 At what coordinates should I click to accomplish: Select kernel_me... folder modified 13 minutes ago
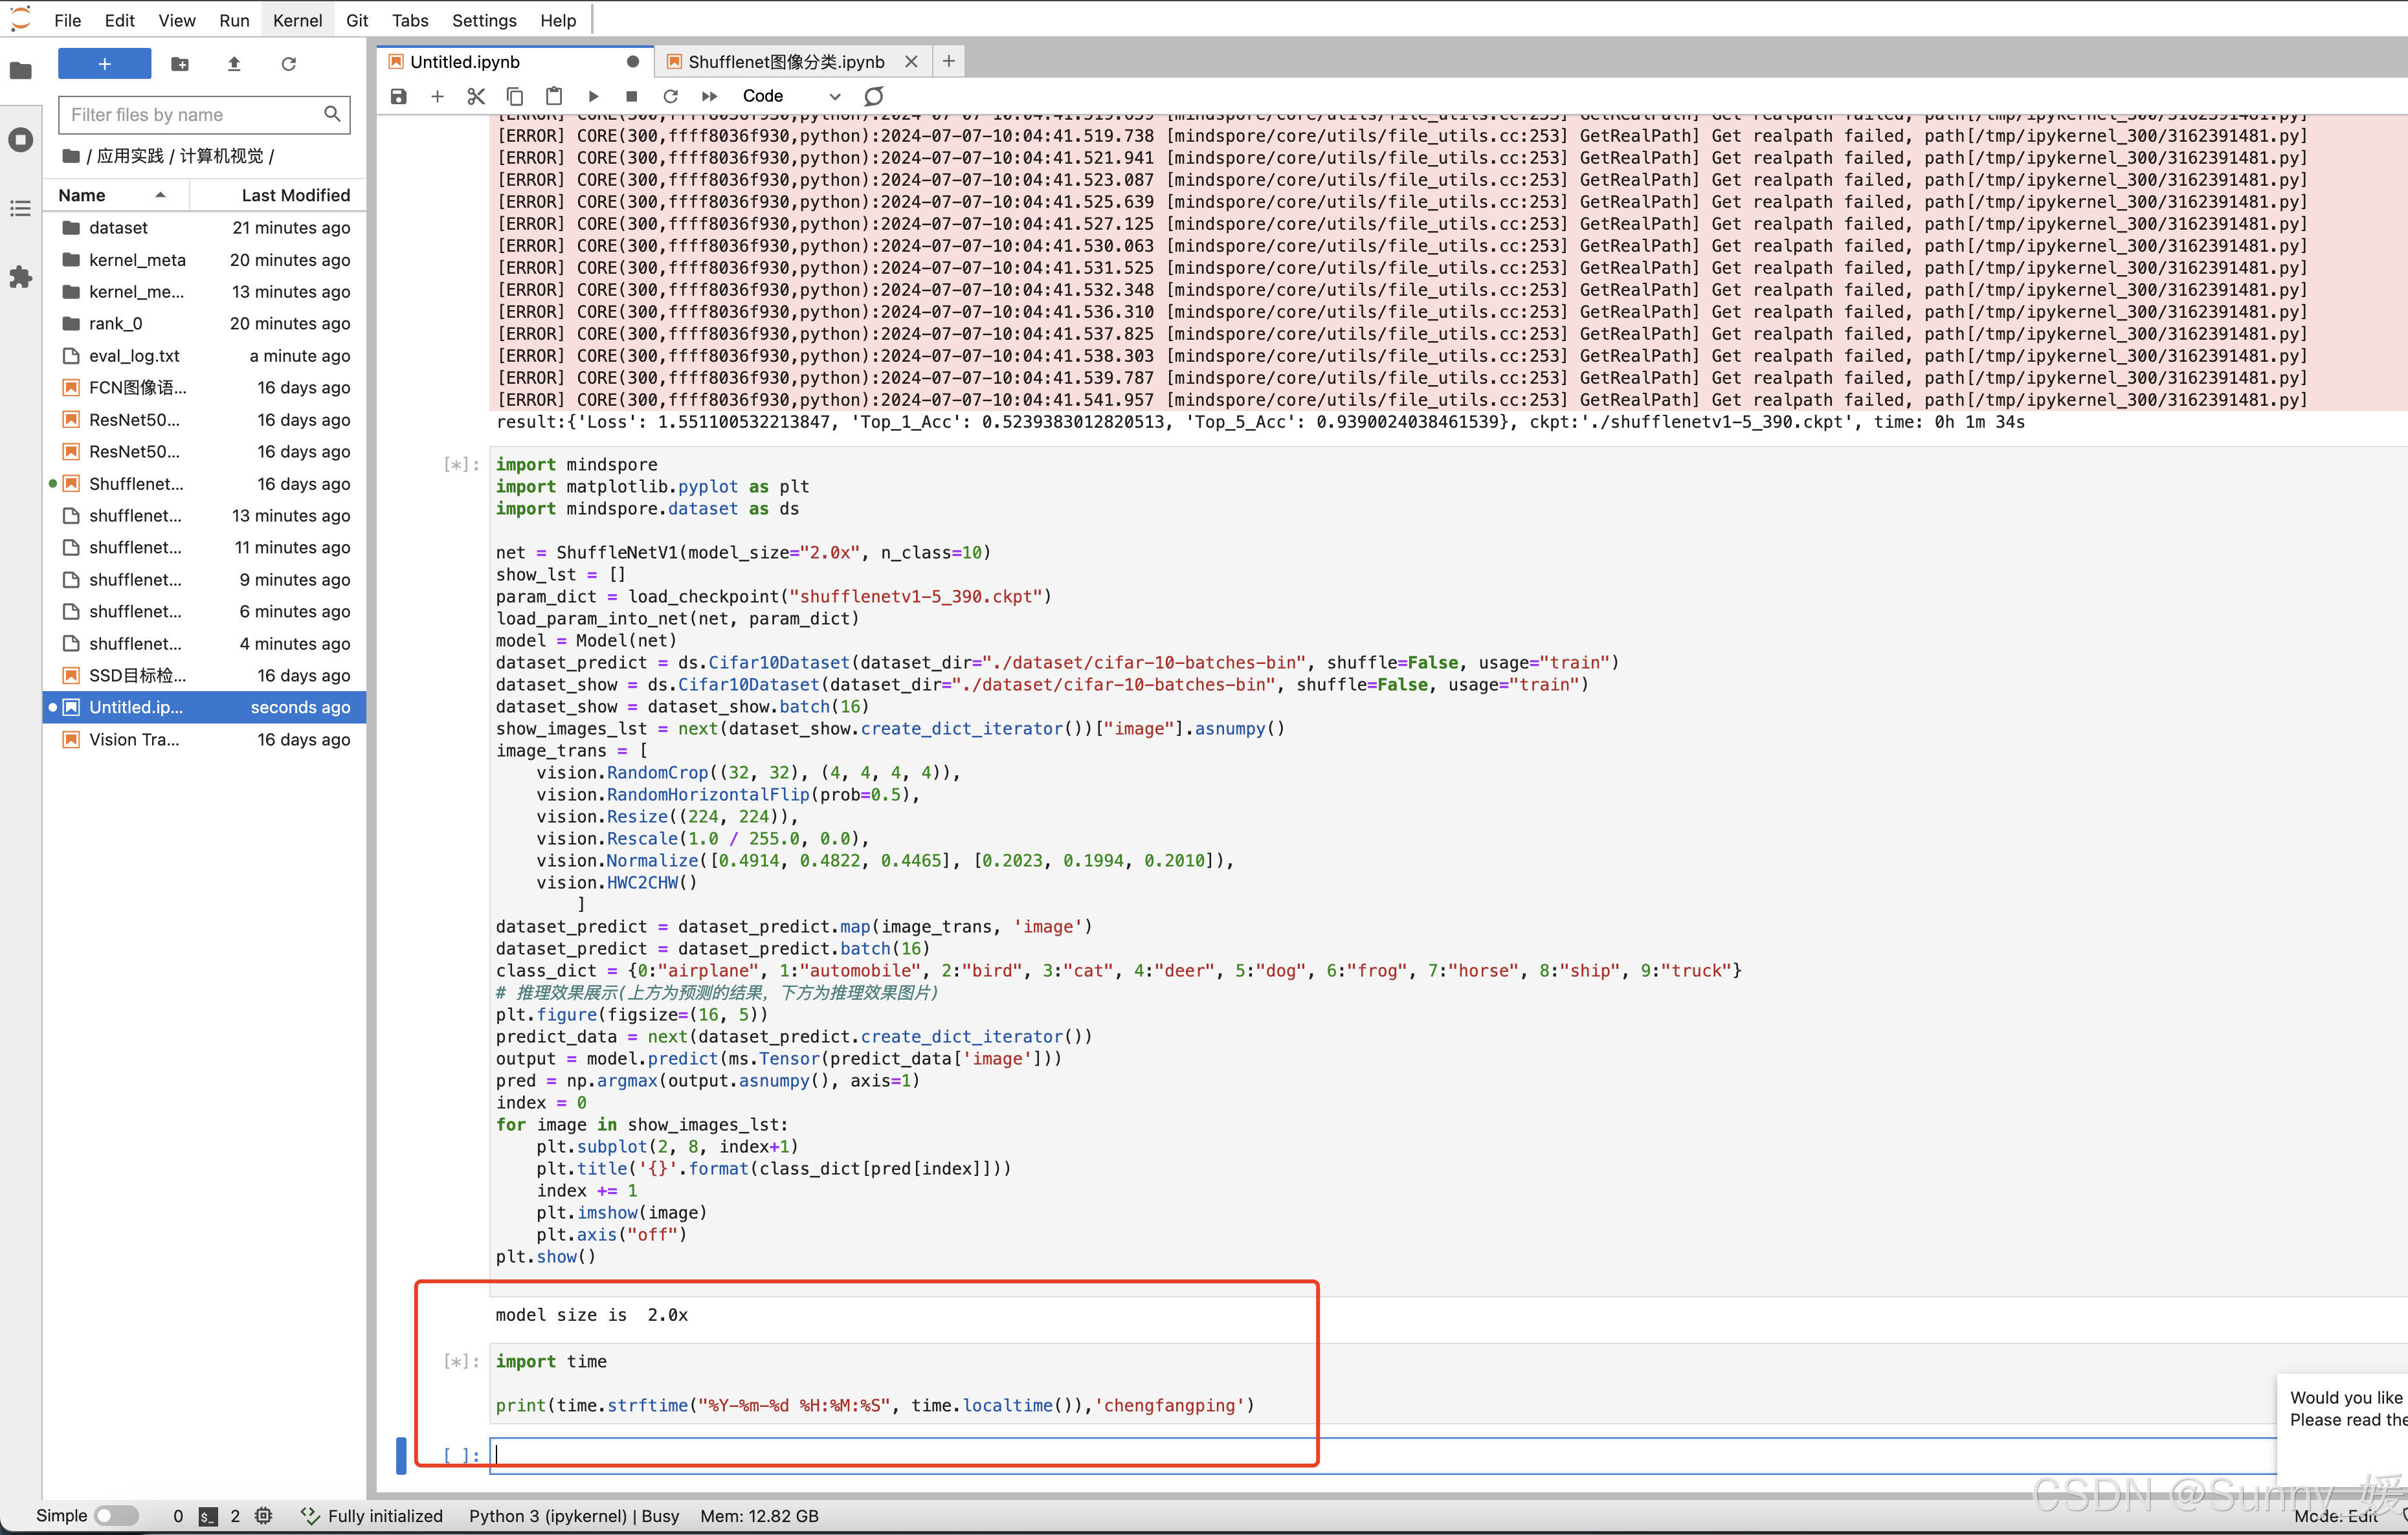(205, 292)
